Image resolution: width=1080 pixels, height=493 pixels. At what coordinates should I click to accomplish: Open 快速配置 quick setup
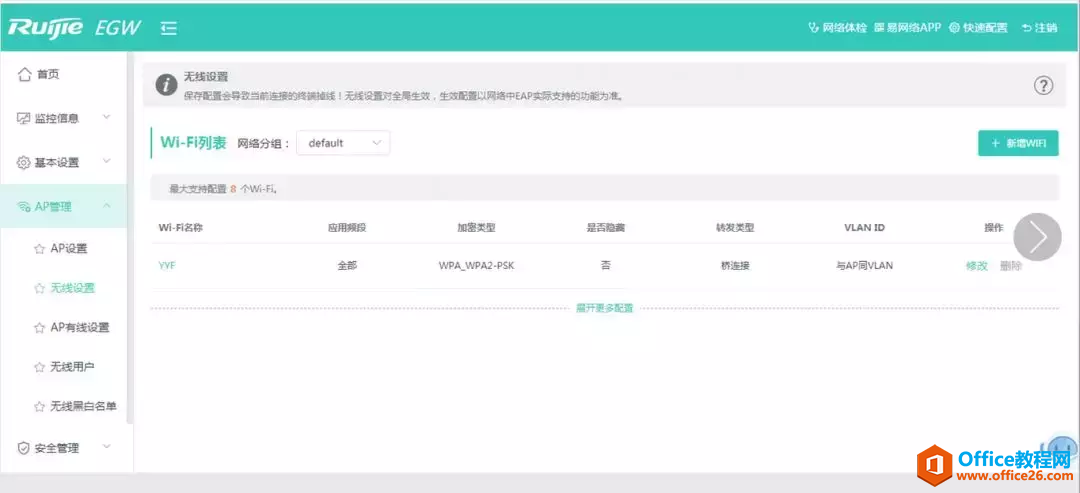point(978,28)
